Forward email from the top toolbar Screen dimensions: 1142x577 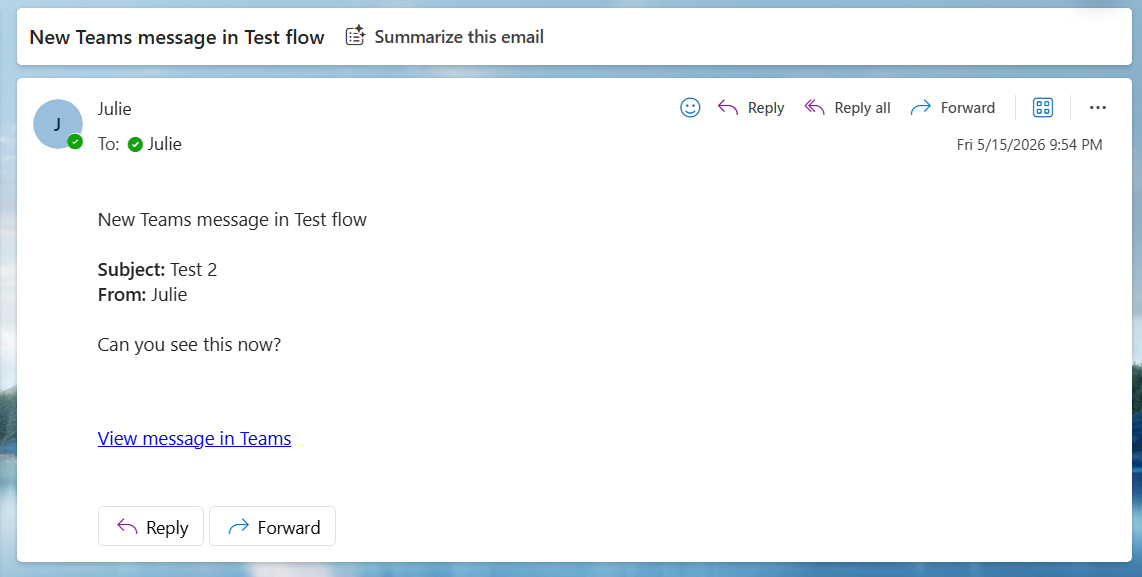point(953,108)
